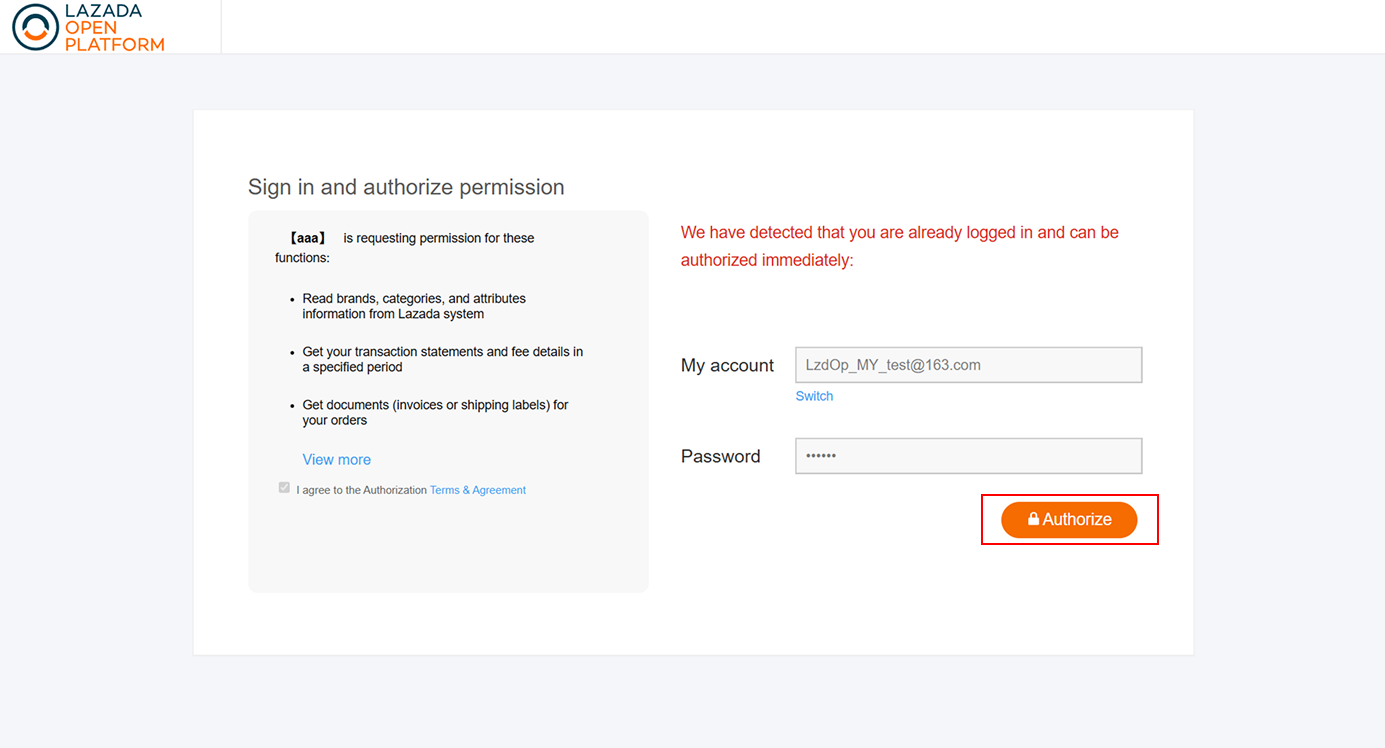Click the OPEN PLATFORM text in the logo
Screen dimensions: 1385x748
105,35
